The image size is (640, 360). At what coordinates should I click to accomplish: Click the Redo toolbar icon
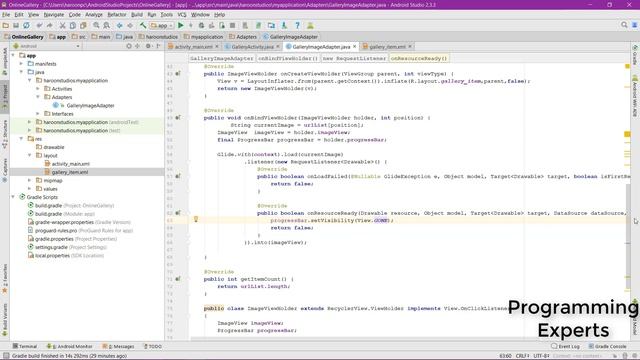coord(50,25)
